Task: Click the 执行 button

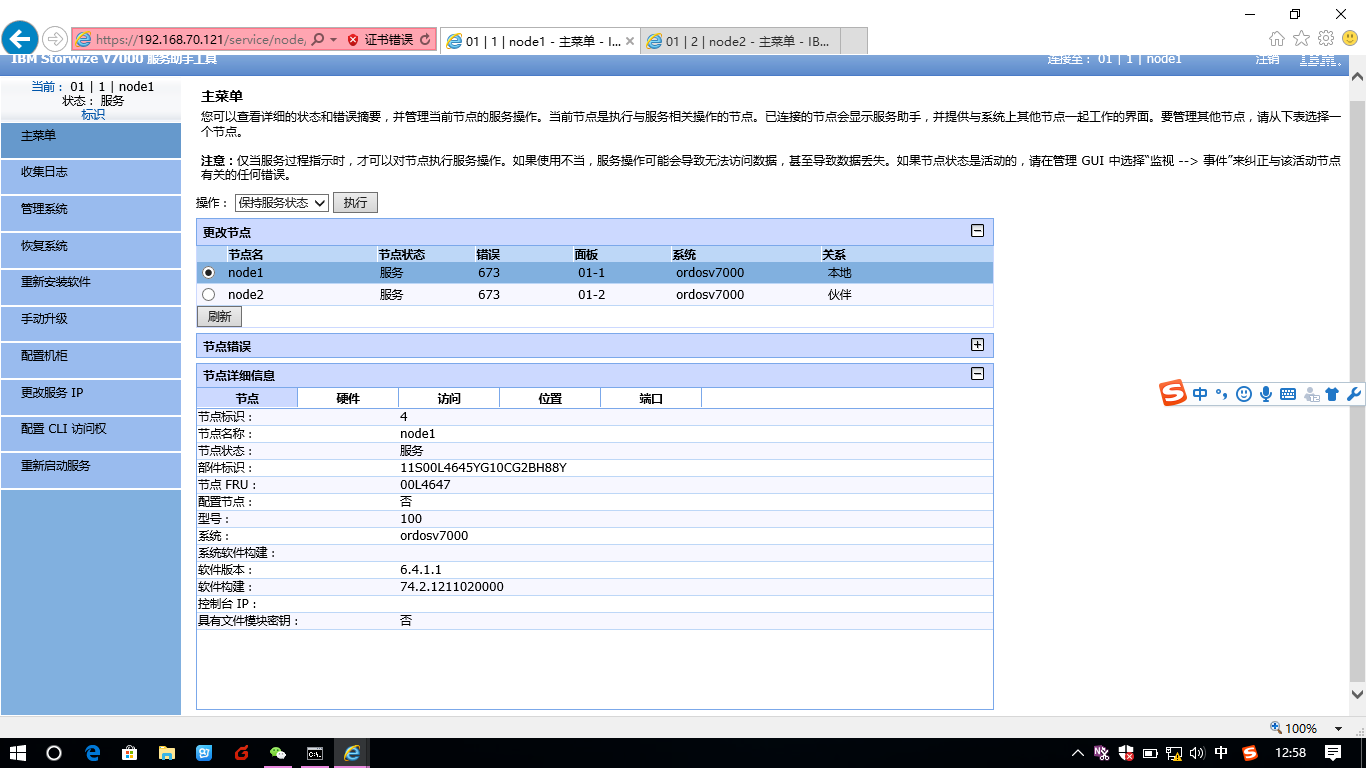Action: 355,202
